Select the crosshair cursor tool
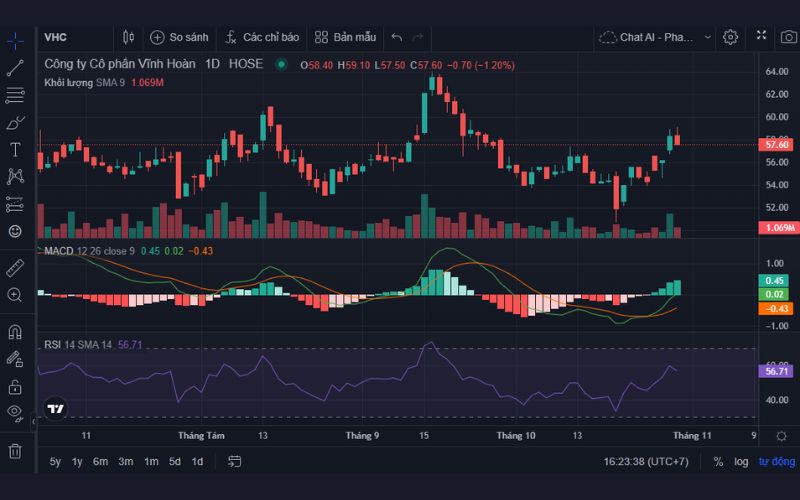The width and height of the screenshot is (800, 500). [x=15, y=41]
